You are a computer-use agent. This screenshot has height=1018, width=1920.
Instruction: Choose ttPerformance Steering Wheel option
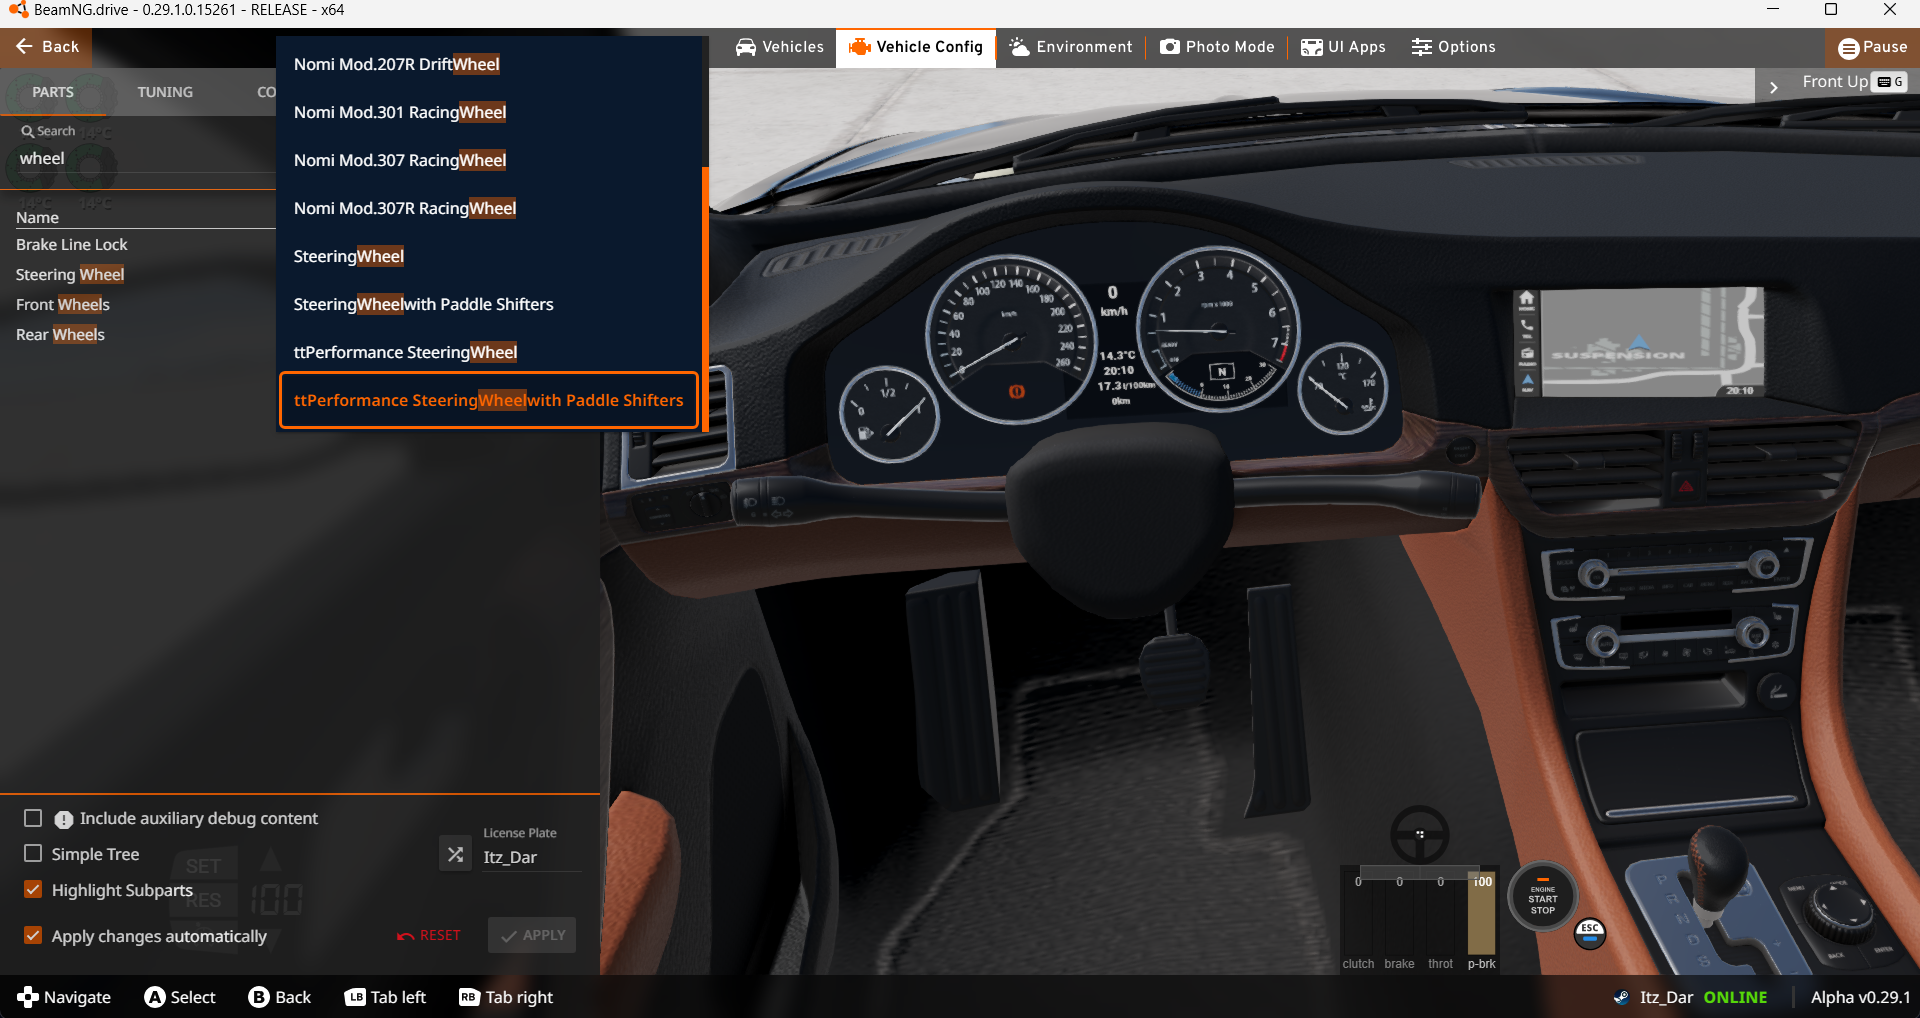[x=489, y=352]
